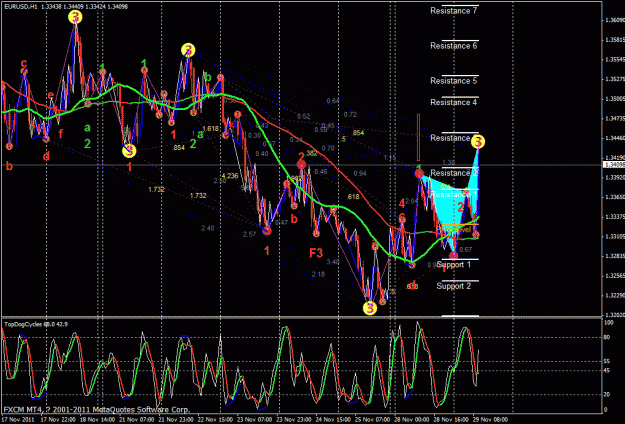Click the 29 Nov 08:00 time label
The image size is (625, 424).
point(490,420)
